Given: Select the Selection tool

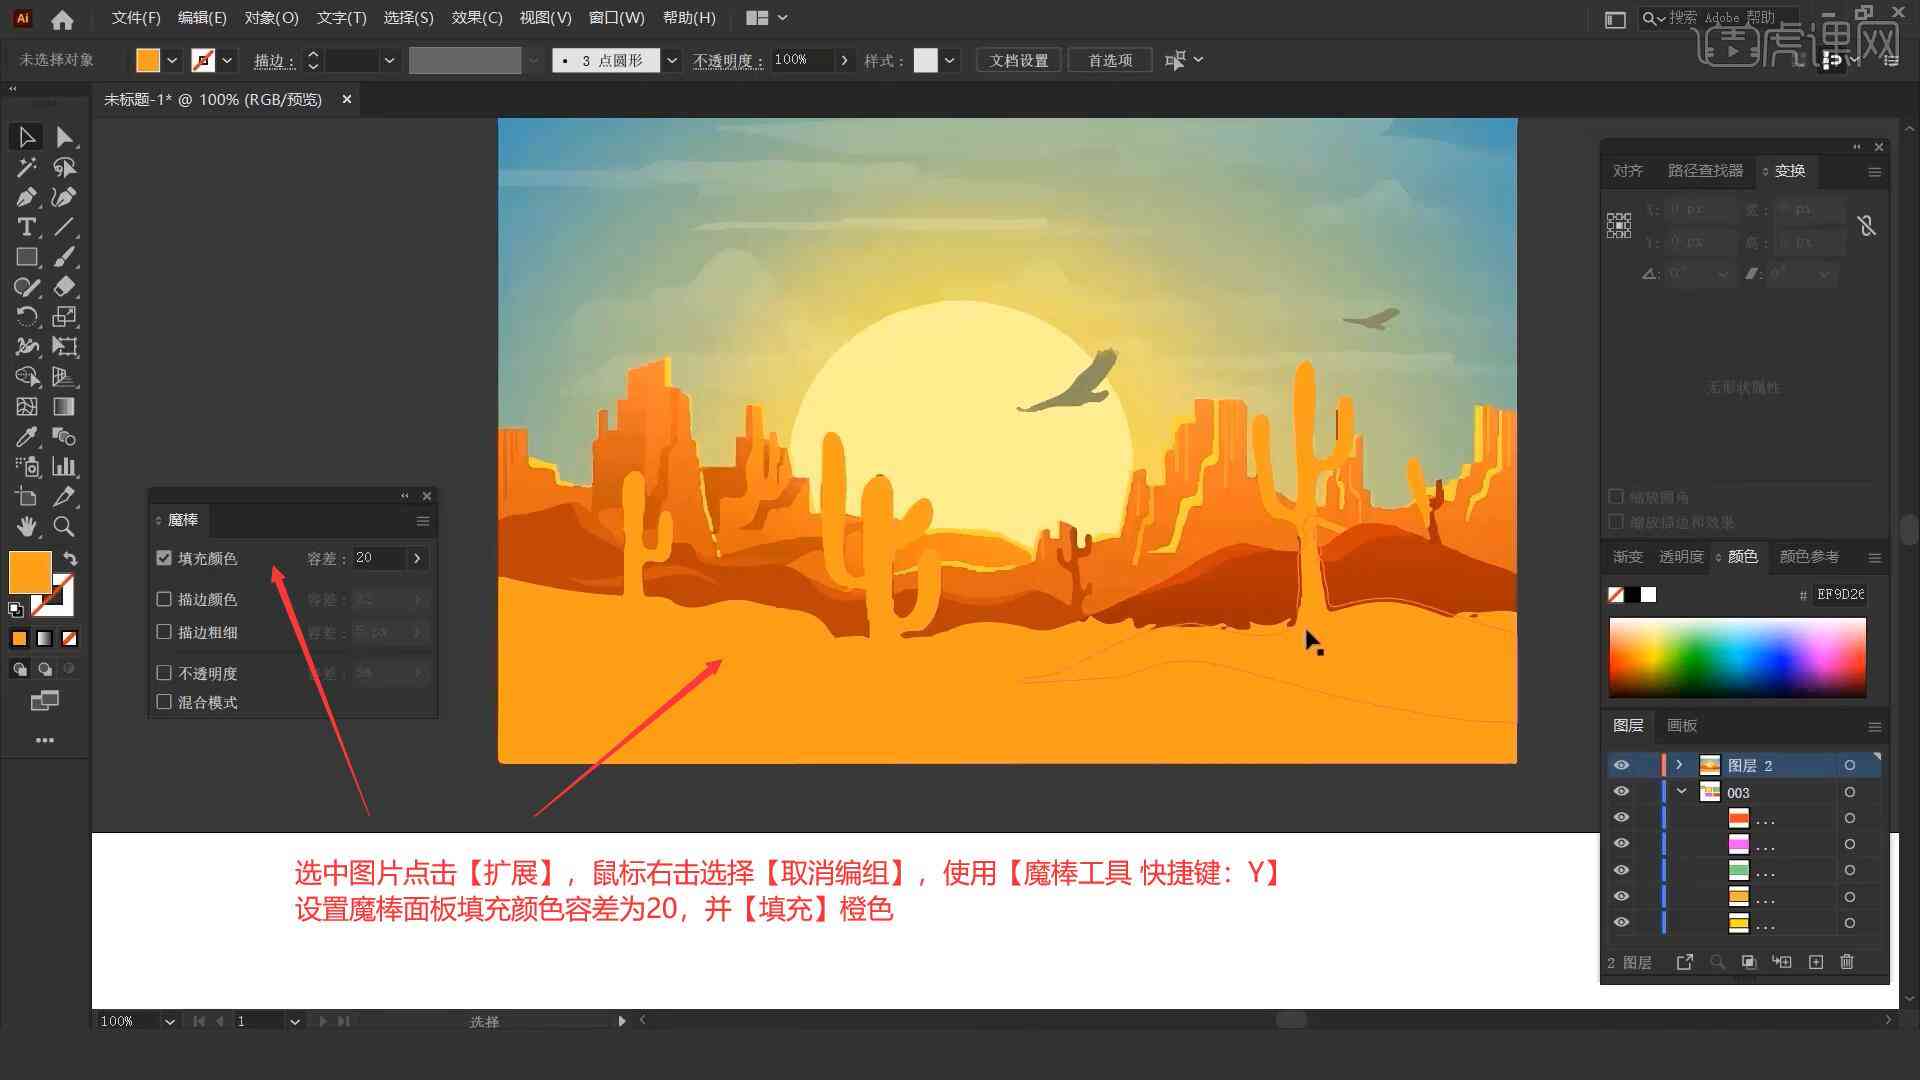Looking at the screenshot, I should click(x=25, y=136).
